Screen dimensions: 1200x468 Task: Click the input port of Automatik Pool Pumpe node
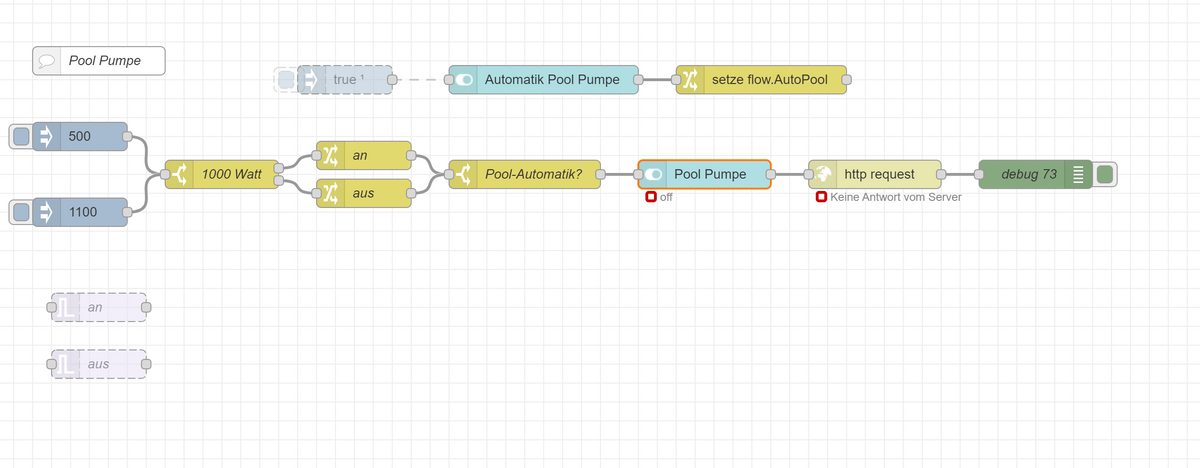tap(448, 80)
